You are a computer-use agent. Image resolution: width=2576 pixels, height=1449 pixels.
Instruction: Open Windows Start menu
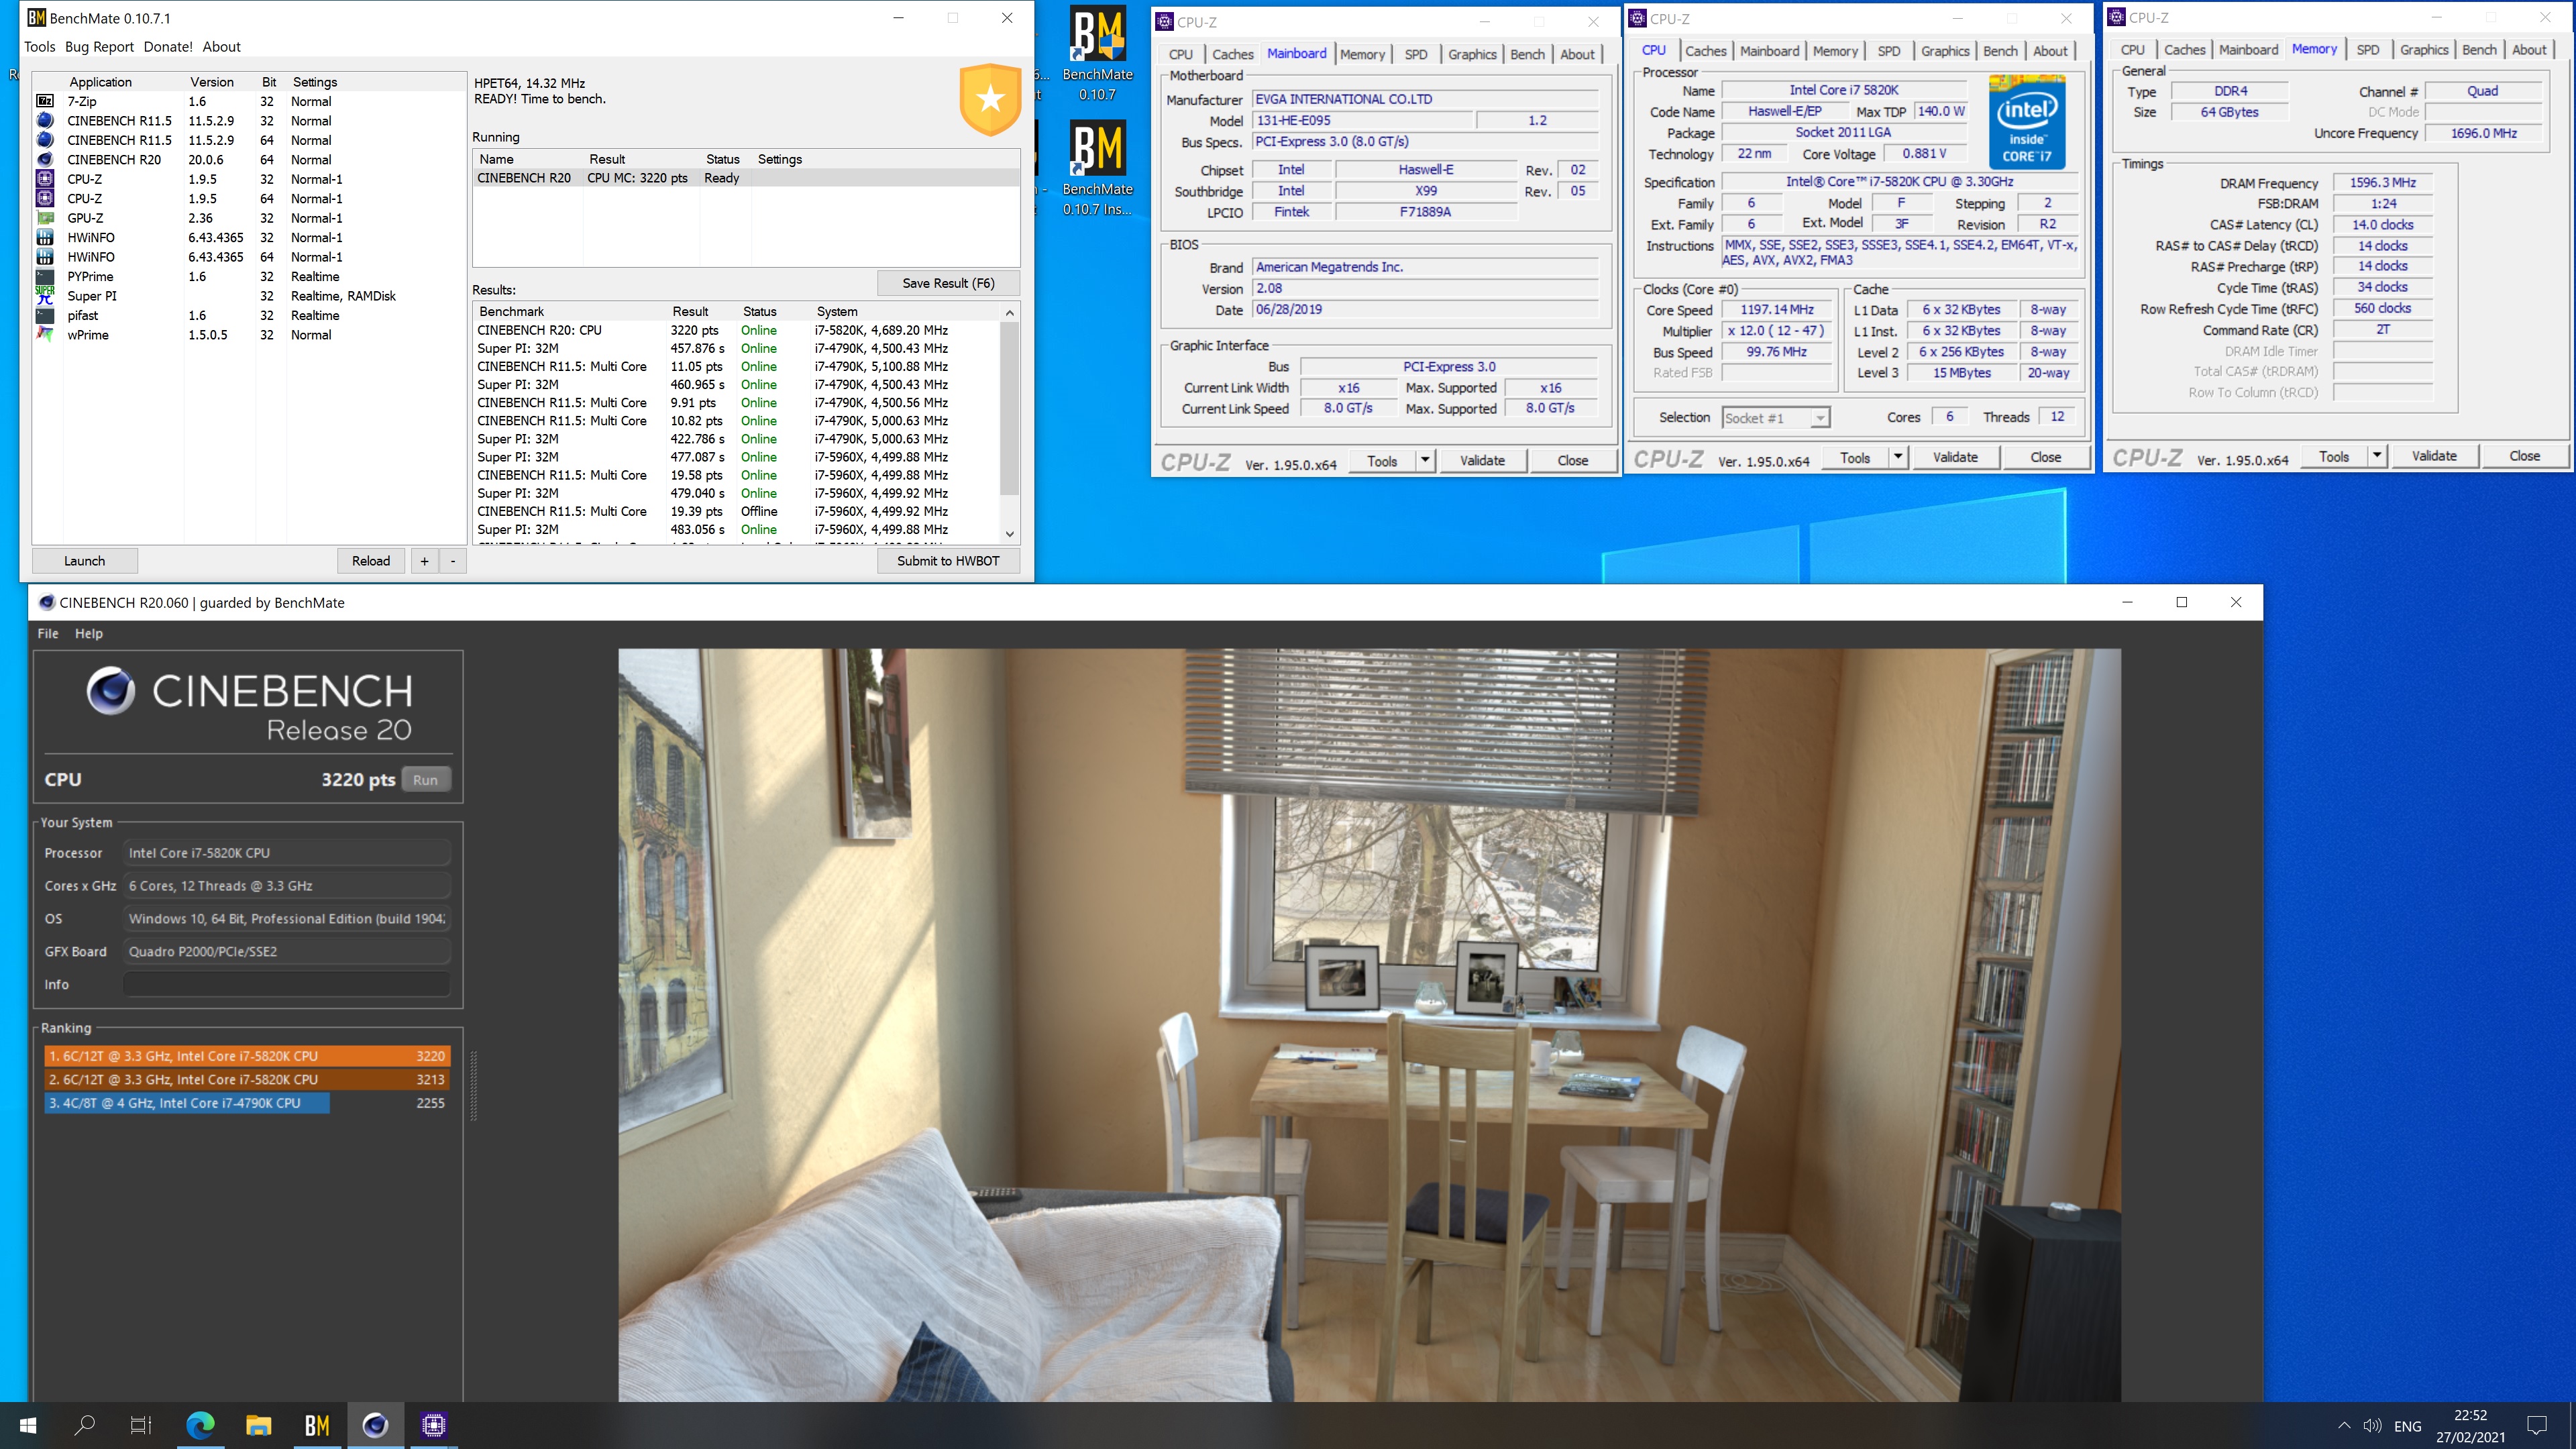click(x=28, y=1425)
